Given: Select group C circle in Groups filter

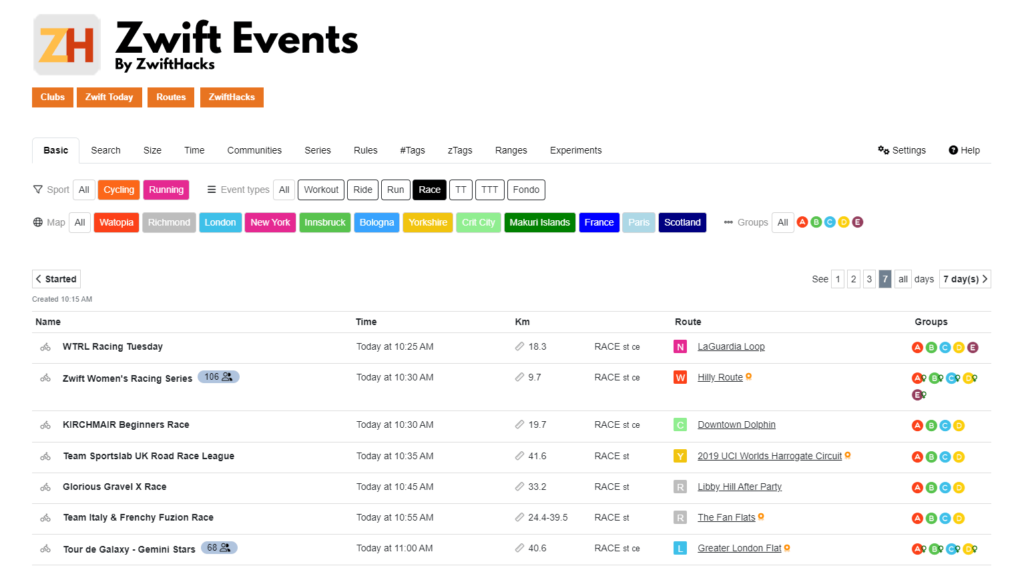Looking at the screenshot, I should [830, 223].
